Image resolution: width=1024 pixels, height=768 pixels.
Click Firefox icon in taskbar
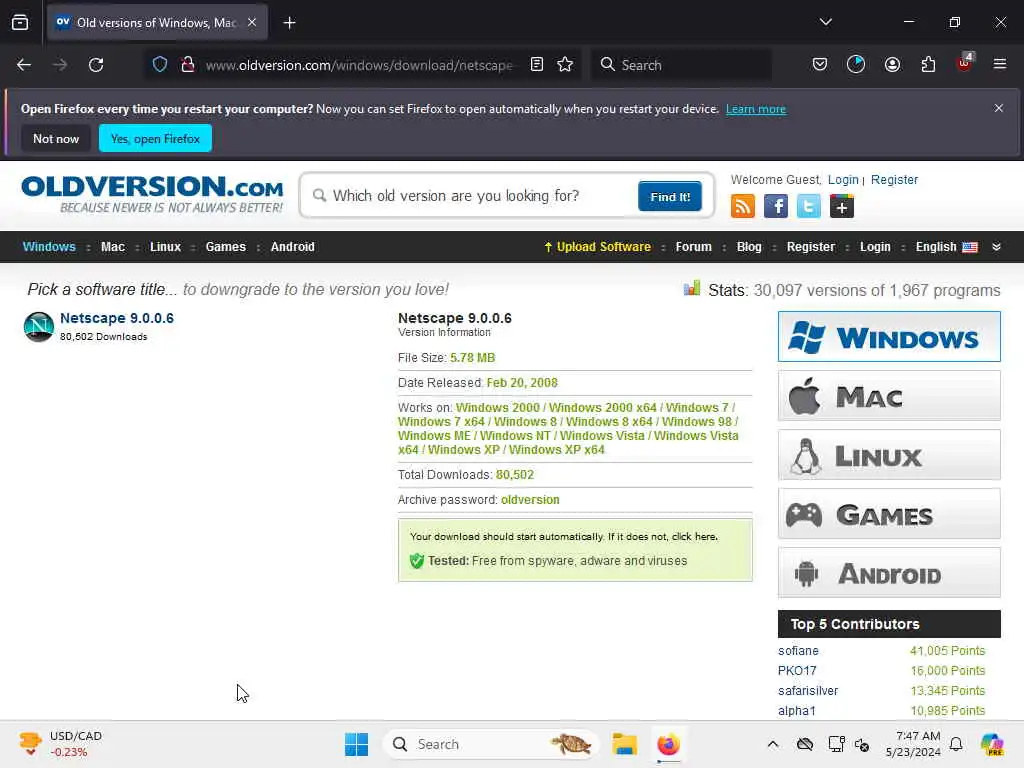point(668,744)
